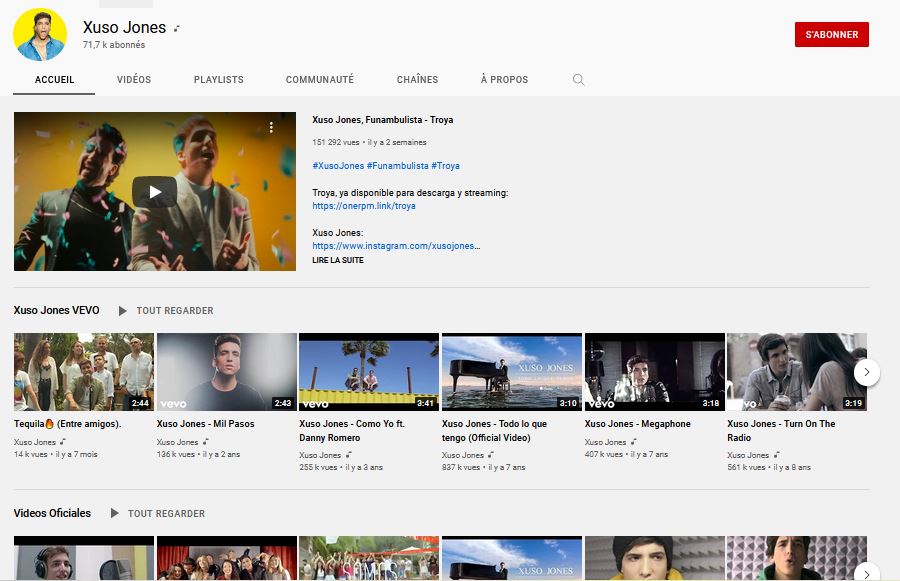
Task: Go to the Playlists tab
Action: (219, 80)
